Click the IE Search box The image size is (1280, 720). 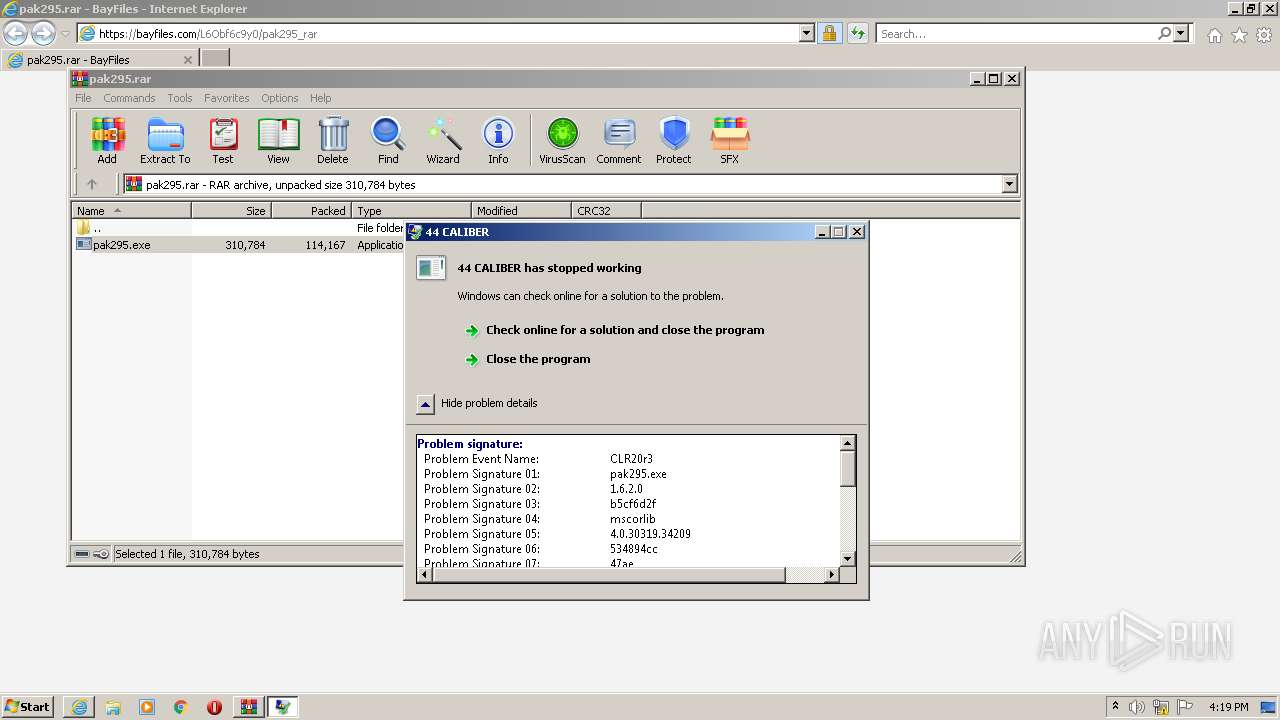(x=1016, y=33)
